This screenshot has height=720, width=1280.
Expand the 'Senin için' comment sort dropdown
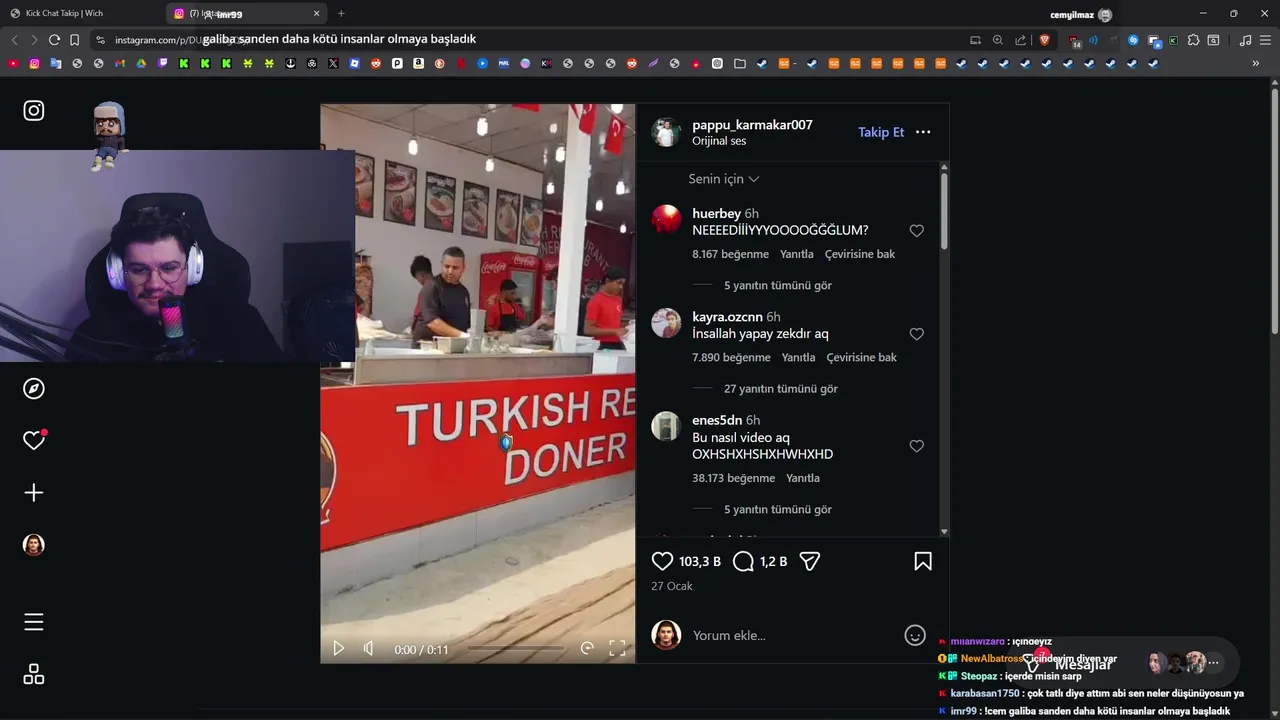tap(724, 179)
